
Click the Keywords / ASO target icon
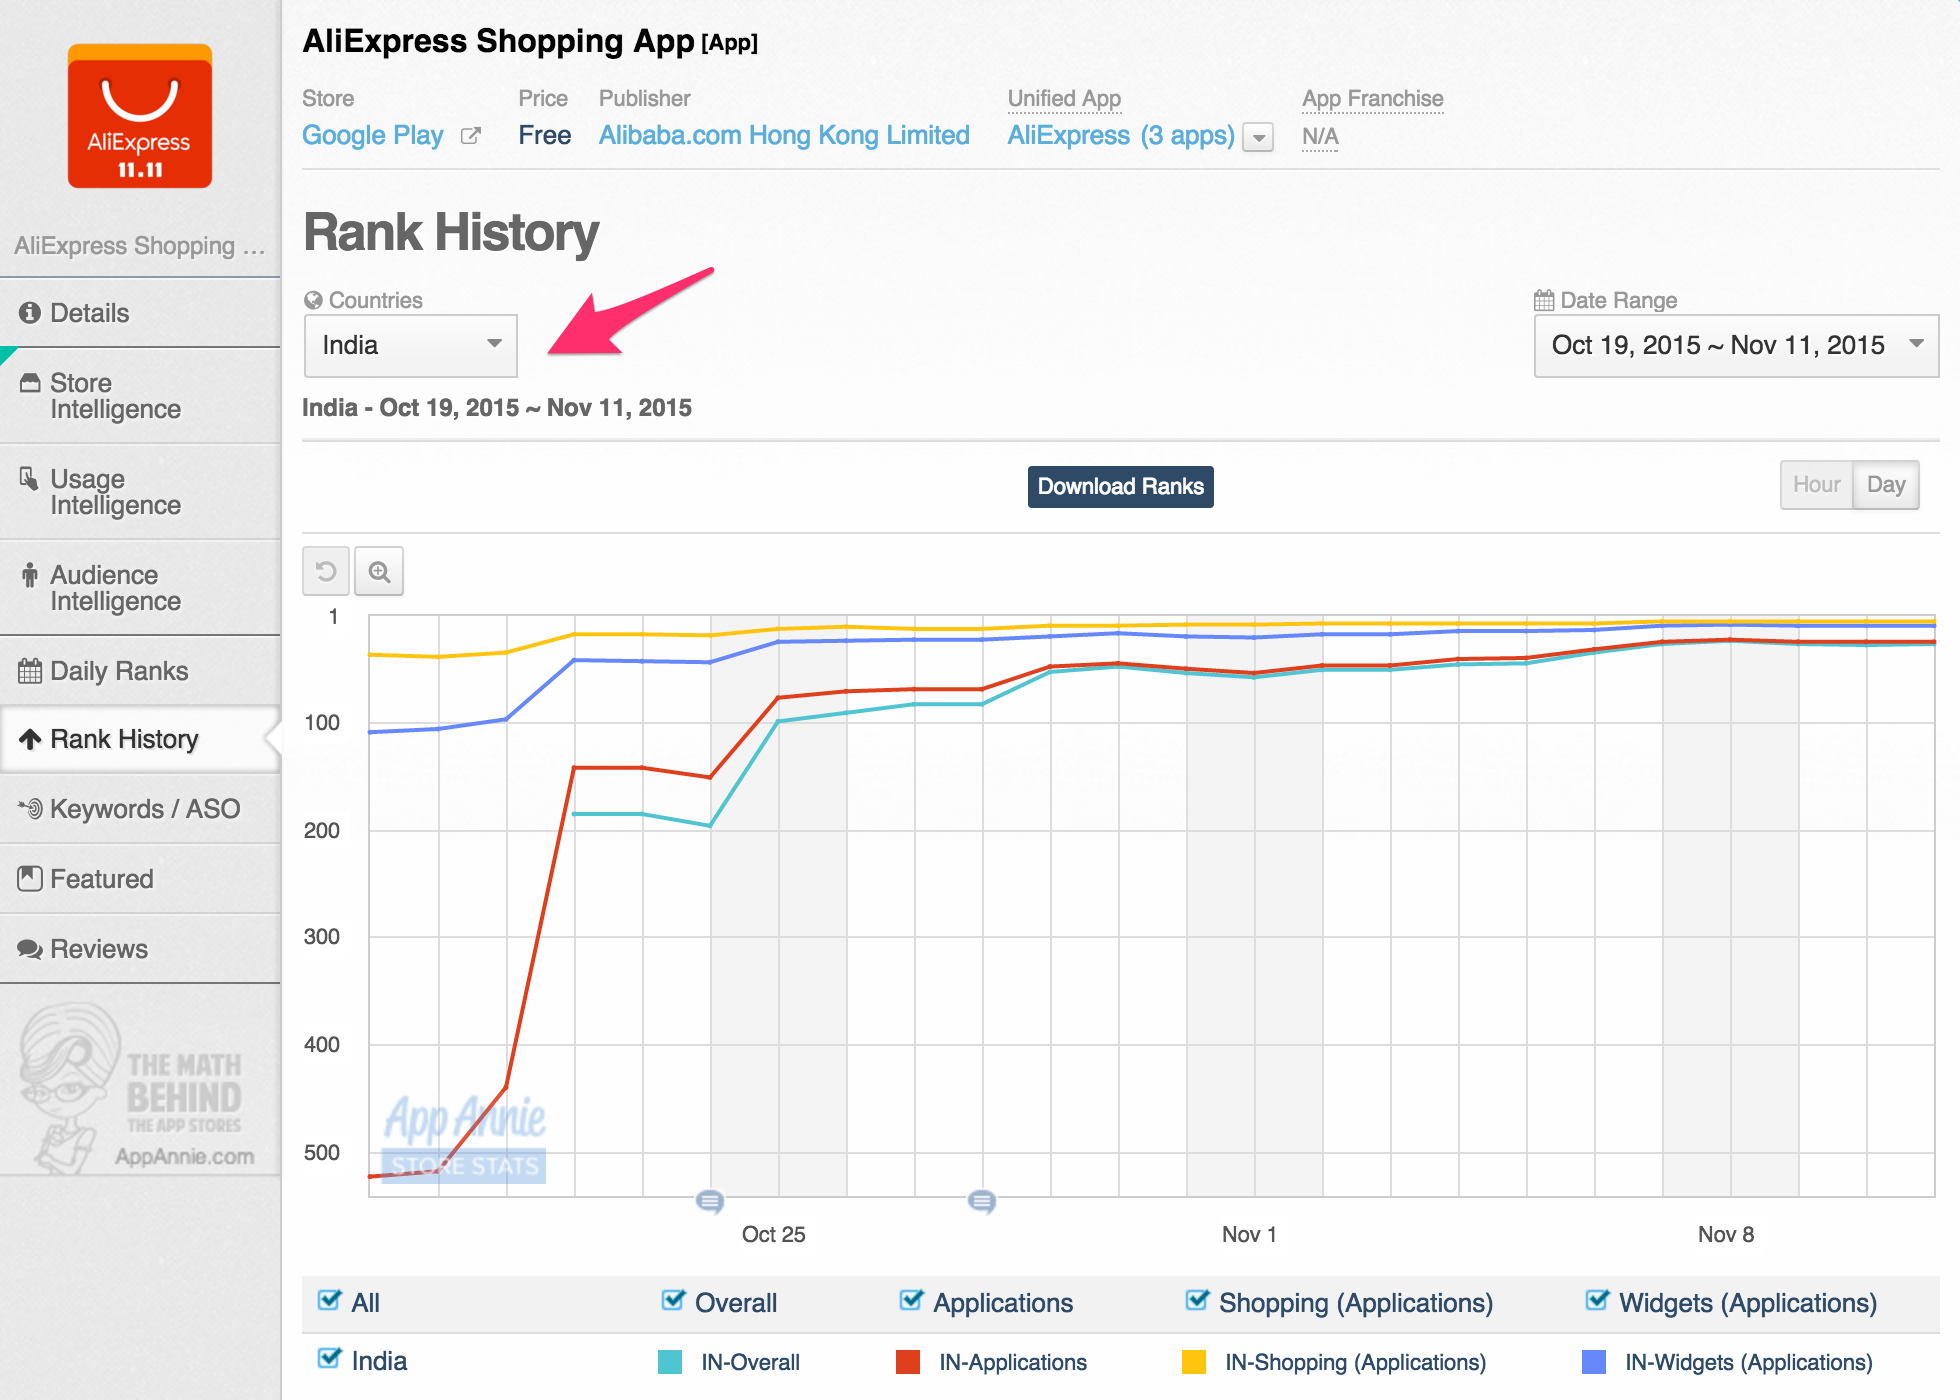click(x=30, y=808)
